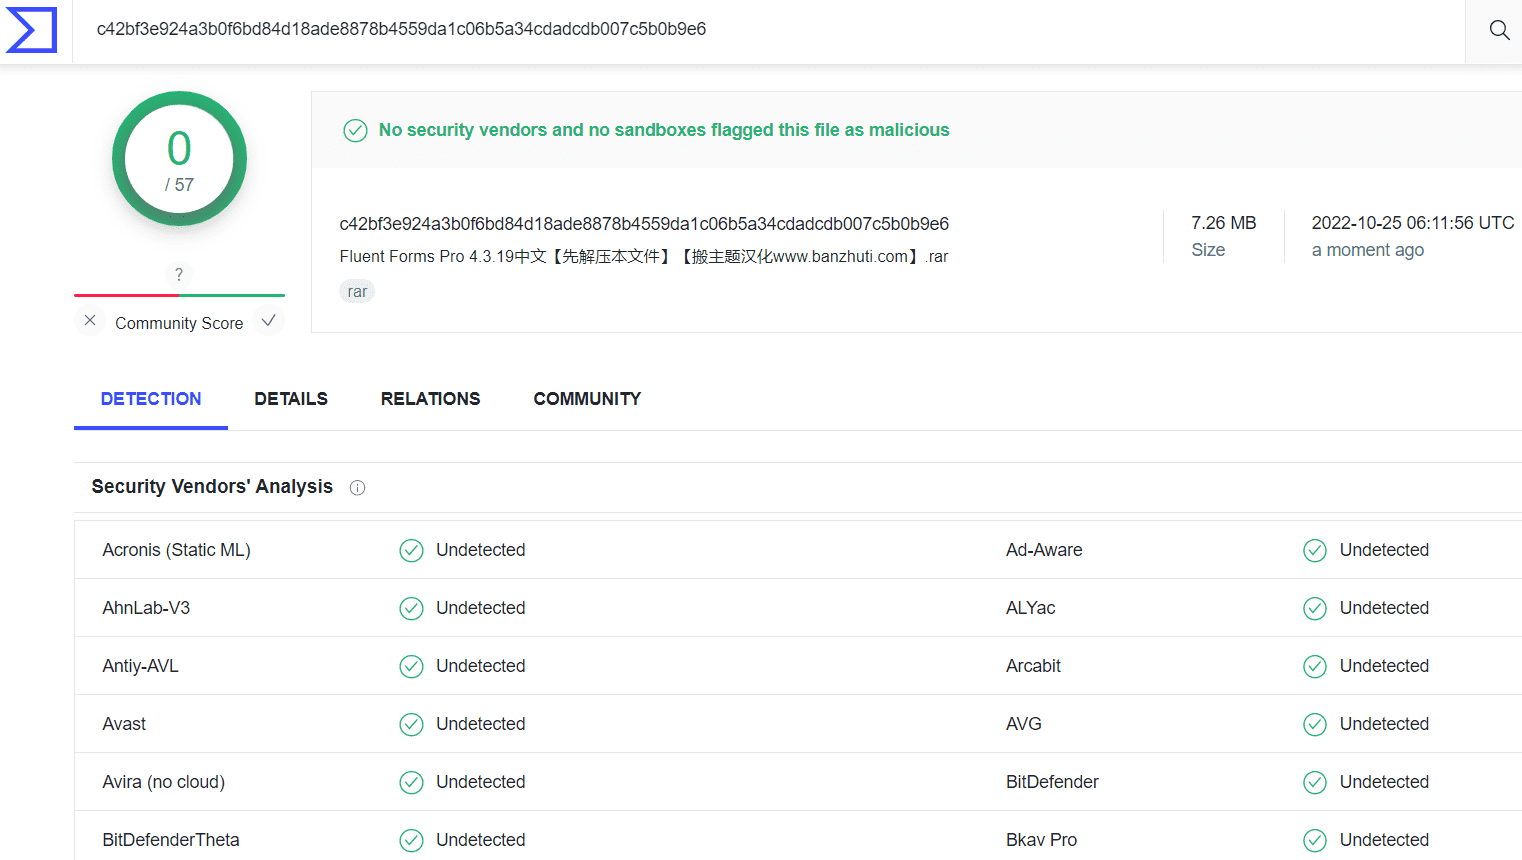The width and height of the screenshot is (1522, 860).
Task: Click the AhnLab-V3 vendor name
Action: coord(146,608)
